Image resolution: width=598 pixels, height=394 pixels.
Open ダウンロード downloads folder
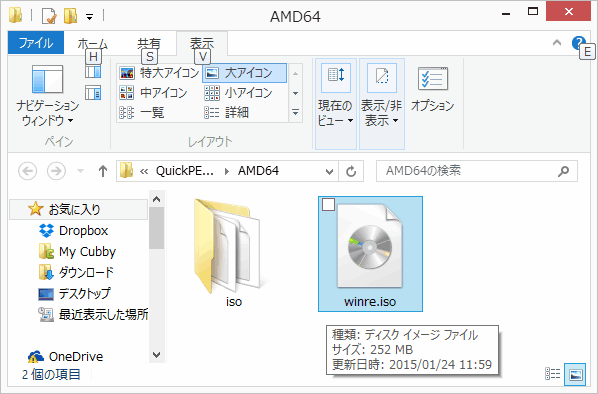click(x=76, y=272)
